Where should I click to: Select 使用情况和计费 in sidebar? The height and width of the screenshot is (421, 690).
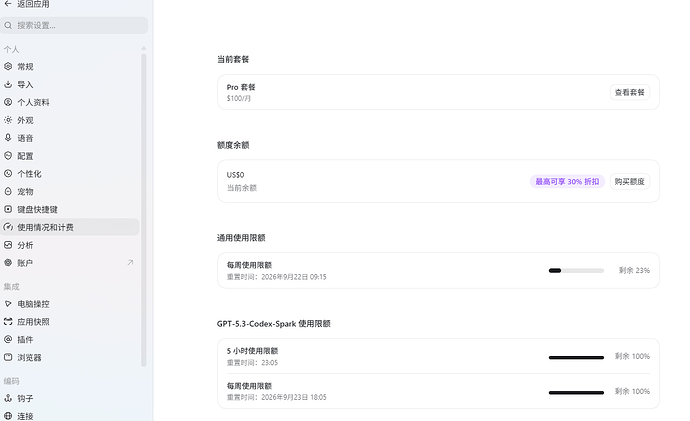coord(70,227)
